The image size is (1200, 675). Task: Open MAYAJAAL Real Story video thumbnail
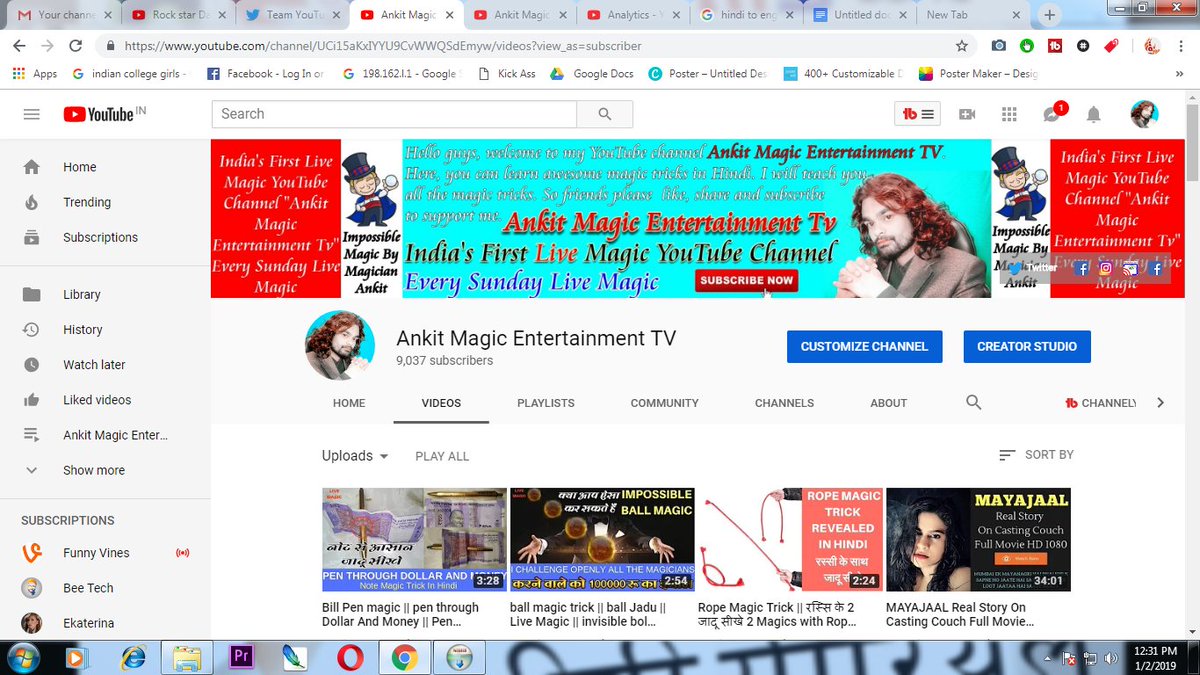978,540
